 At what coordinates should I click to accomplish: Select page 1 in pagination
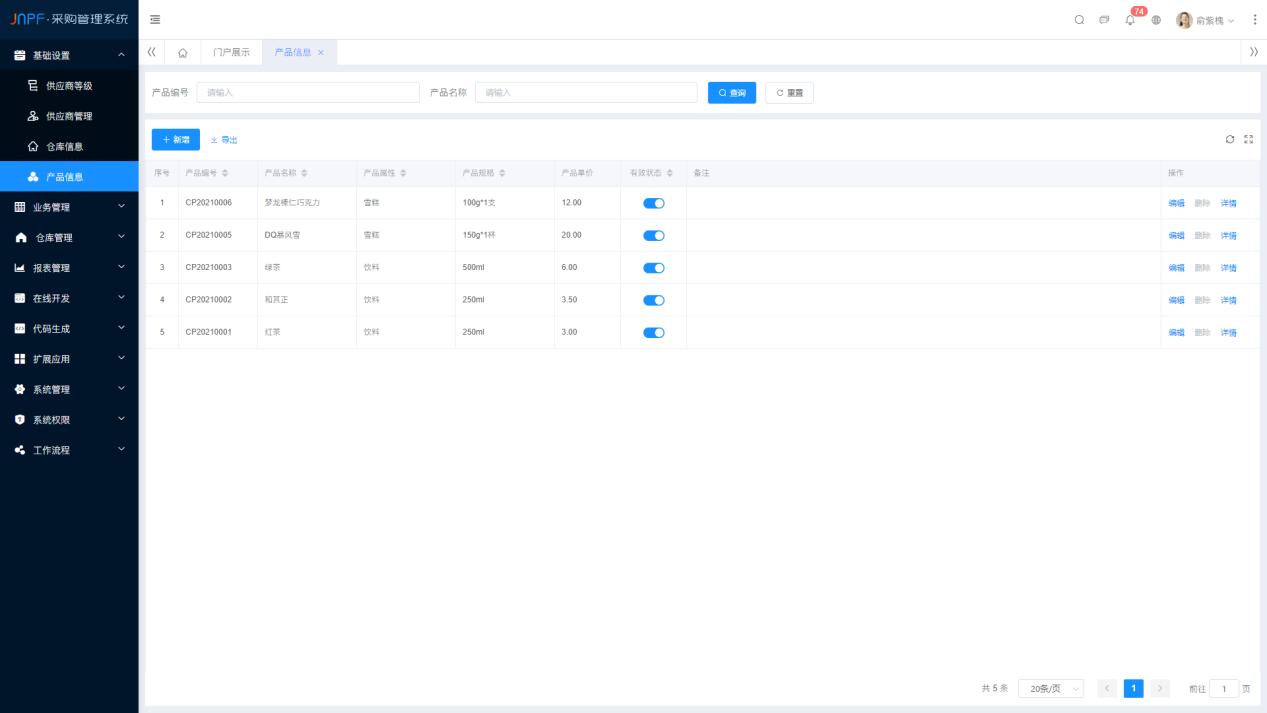point(1133,689)
